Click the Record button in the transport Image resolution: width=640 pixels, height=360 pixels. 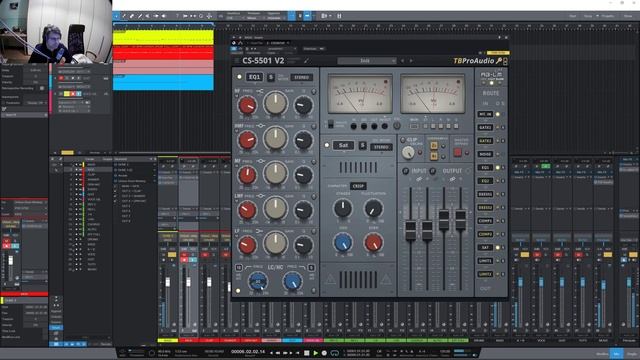pos(324,353)
